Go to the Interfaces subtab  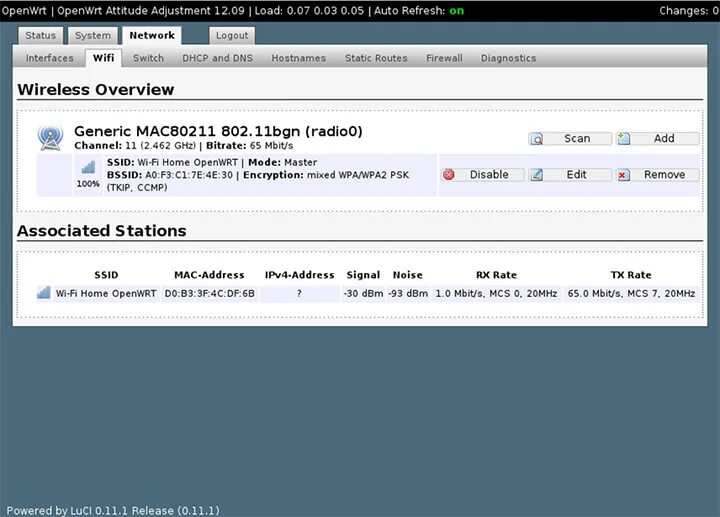(x=50, y=58)
